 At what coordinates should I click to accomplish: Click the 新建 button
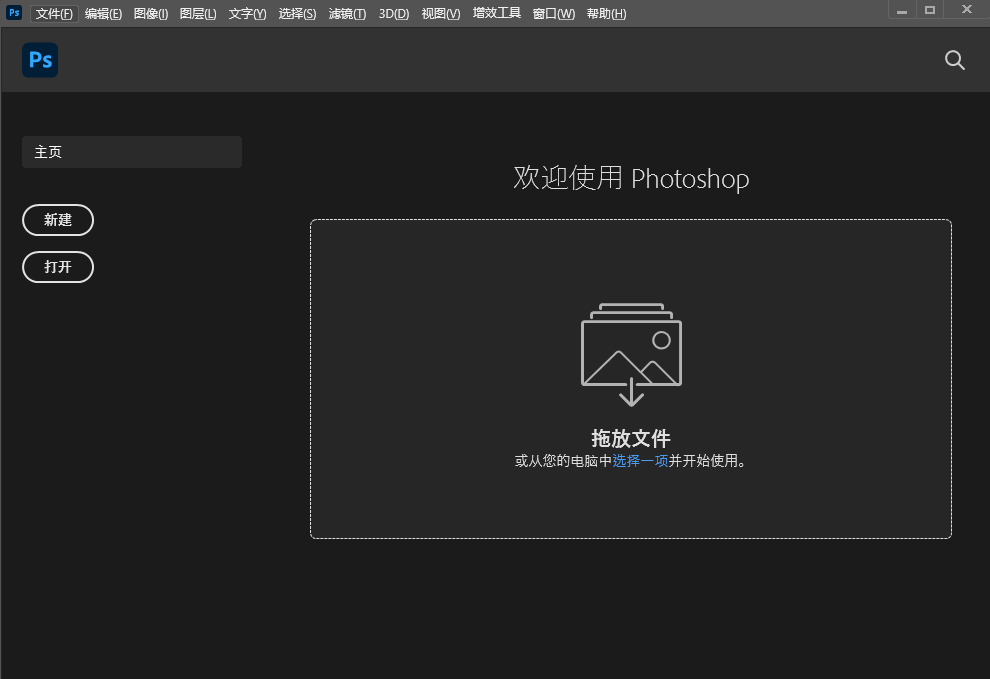tap(58, 220)
